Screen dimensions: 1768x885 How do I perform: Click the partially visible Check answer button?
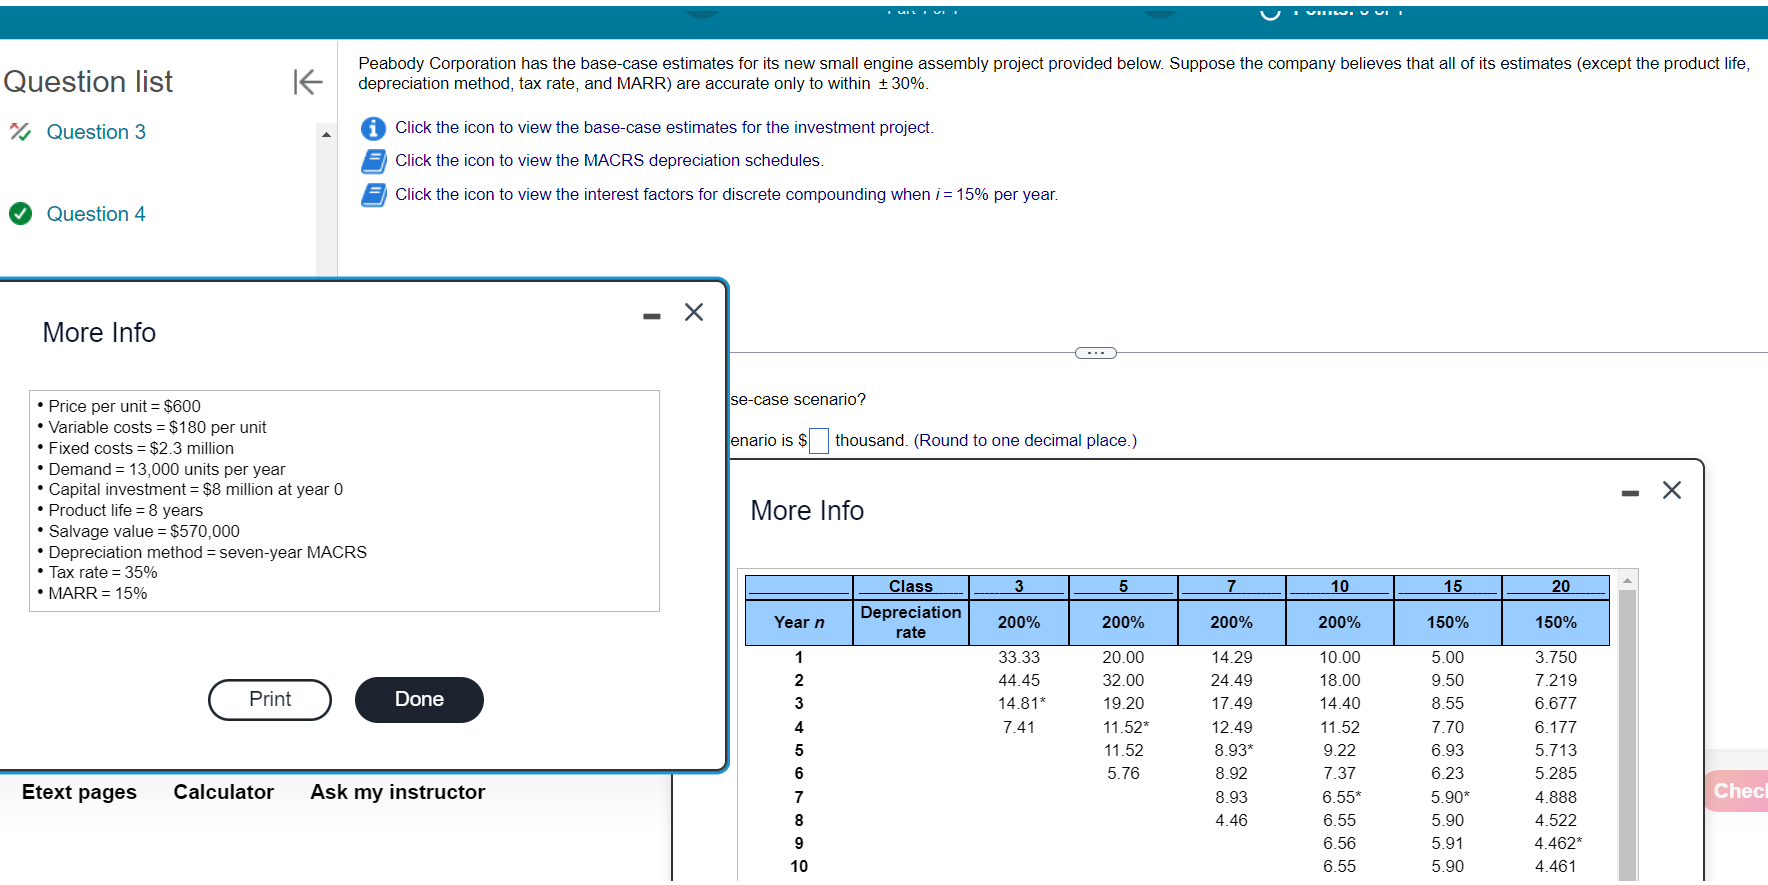[x=1736, y=791]
